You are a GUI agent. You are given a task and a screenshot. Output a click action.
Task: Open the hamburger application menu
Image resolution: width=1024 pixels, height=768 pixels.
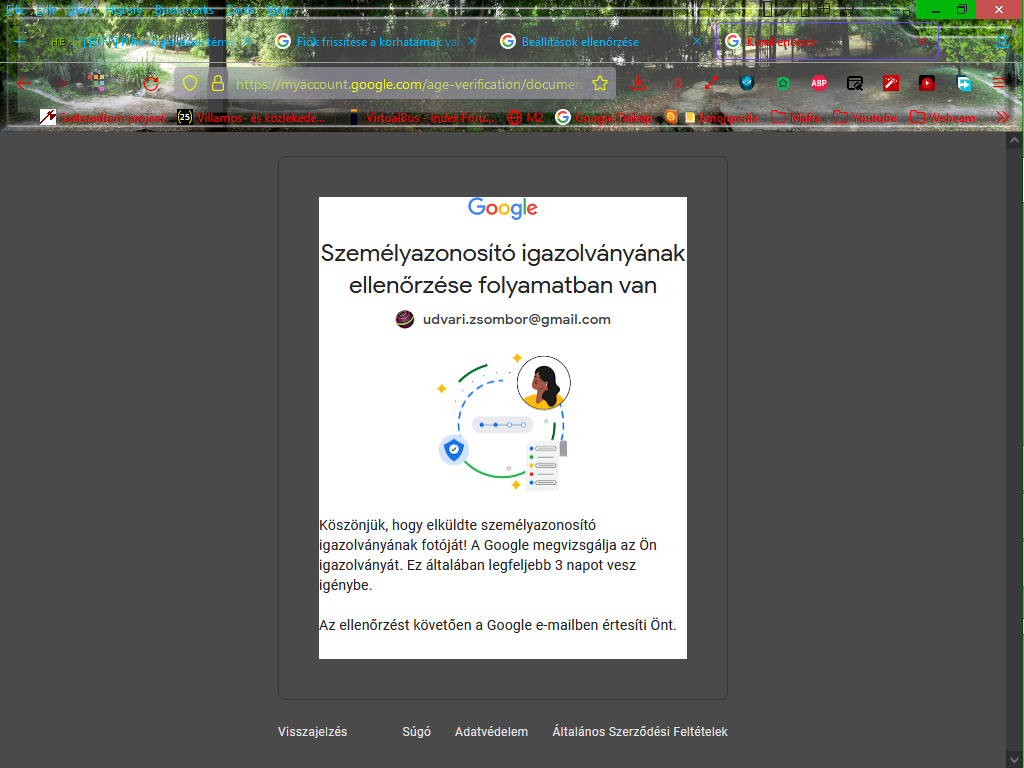[999, 83]
